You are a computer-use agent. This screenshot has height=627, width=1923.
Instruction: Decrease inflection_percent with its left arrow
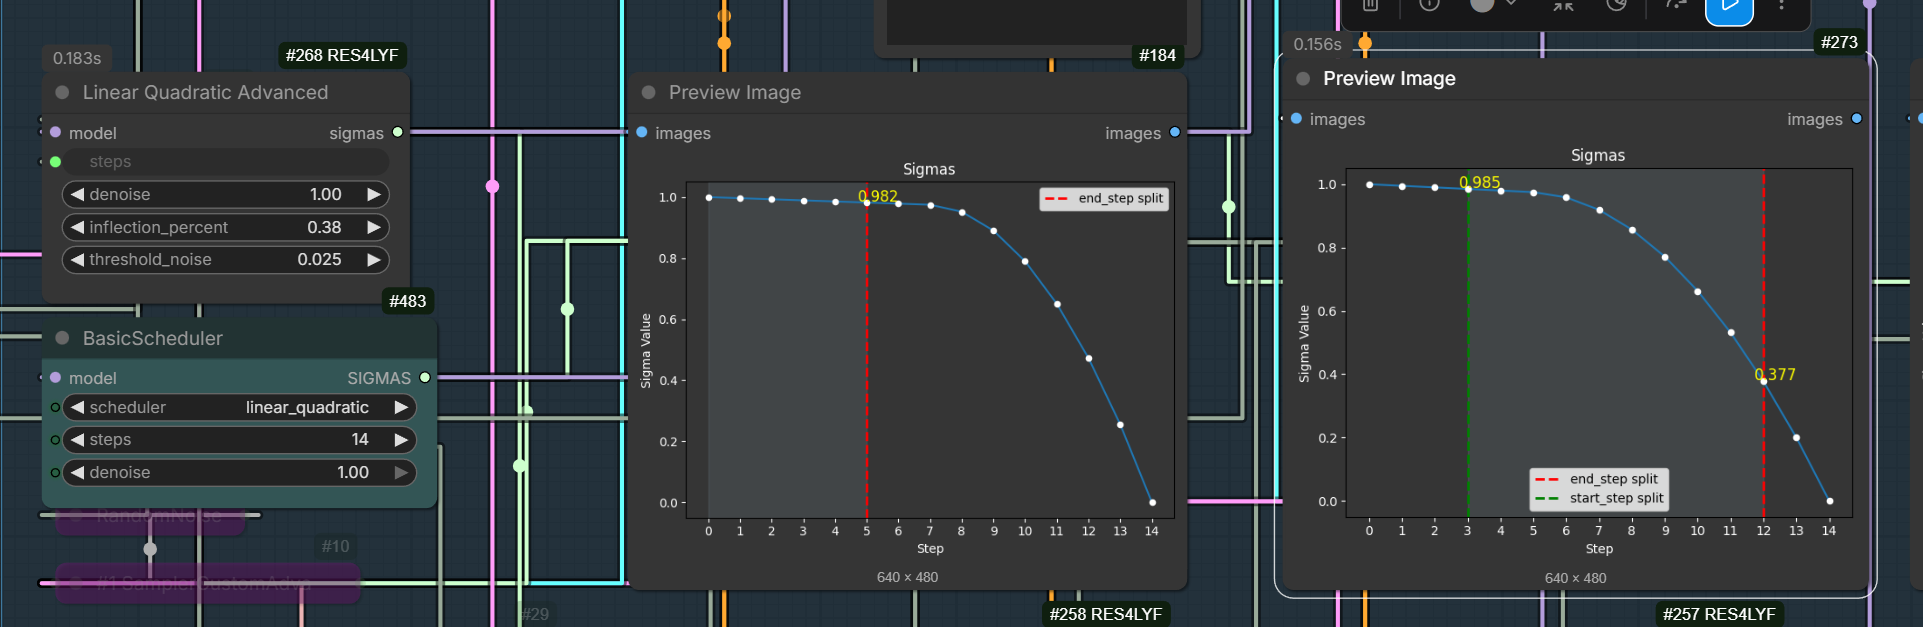coord(77,227)
